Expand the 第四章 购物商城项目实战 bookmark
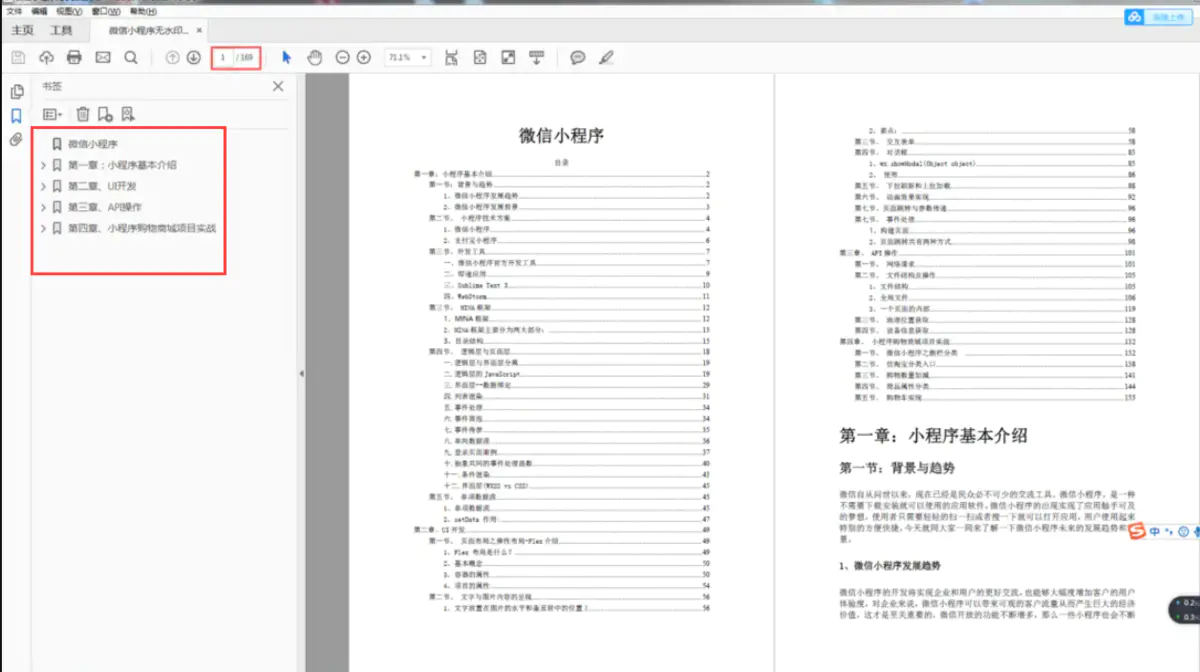This screenshot has height=672, width=1200. 43,228
